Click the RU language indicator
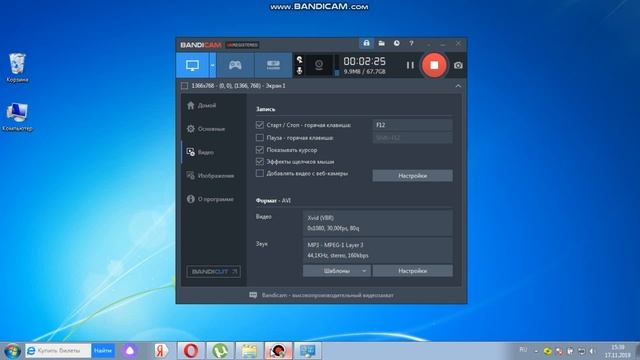 pos(523,350)
